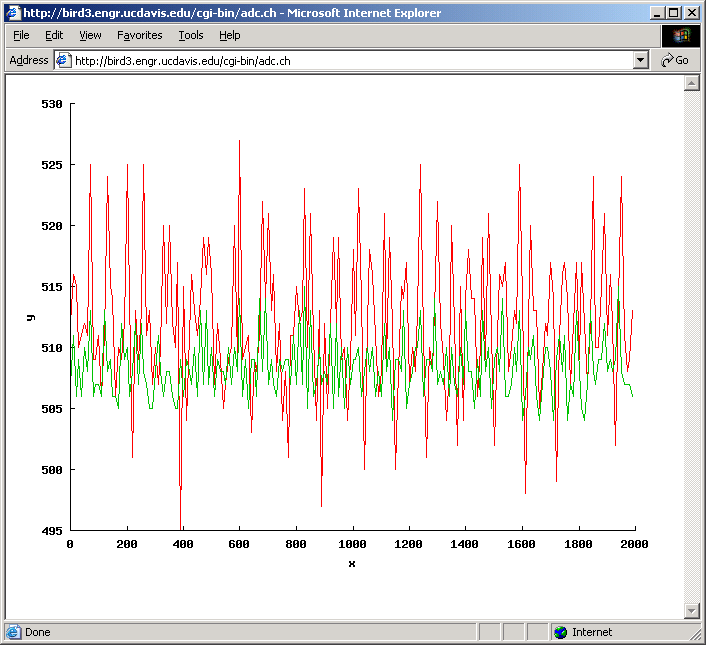Click the page icon in the address bar
The height and width of the screenshot is (645, 706).
click(x=64, y=60)
